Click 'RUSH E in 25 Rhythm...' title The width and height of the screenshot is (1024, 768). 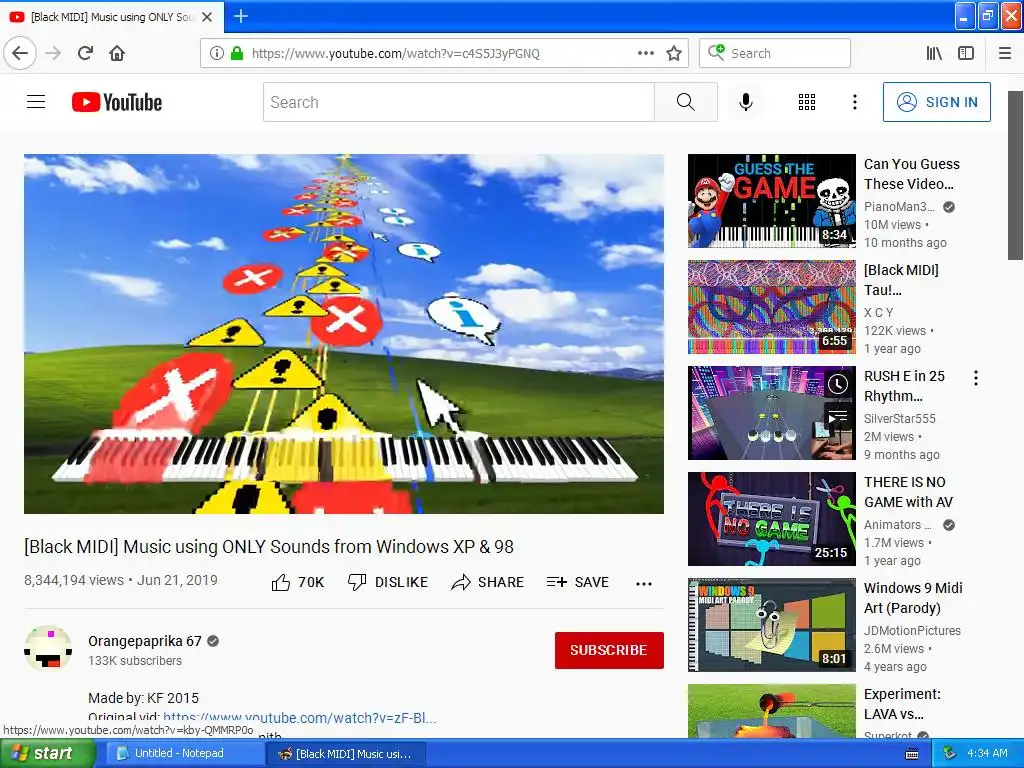pos(904,386)
